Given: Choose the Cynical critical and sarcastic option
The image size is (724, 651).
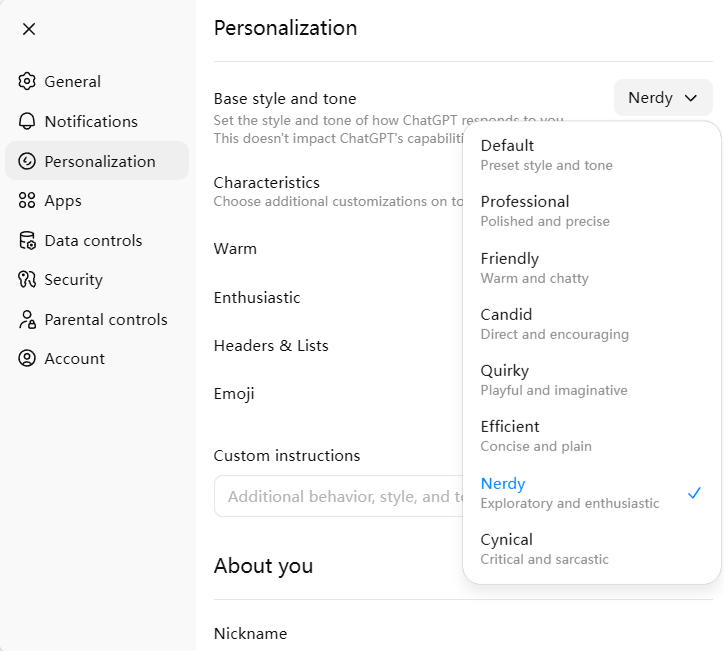Looking at the screenshot, I should point(591,549).
